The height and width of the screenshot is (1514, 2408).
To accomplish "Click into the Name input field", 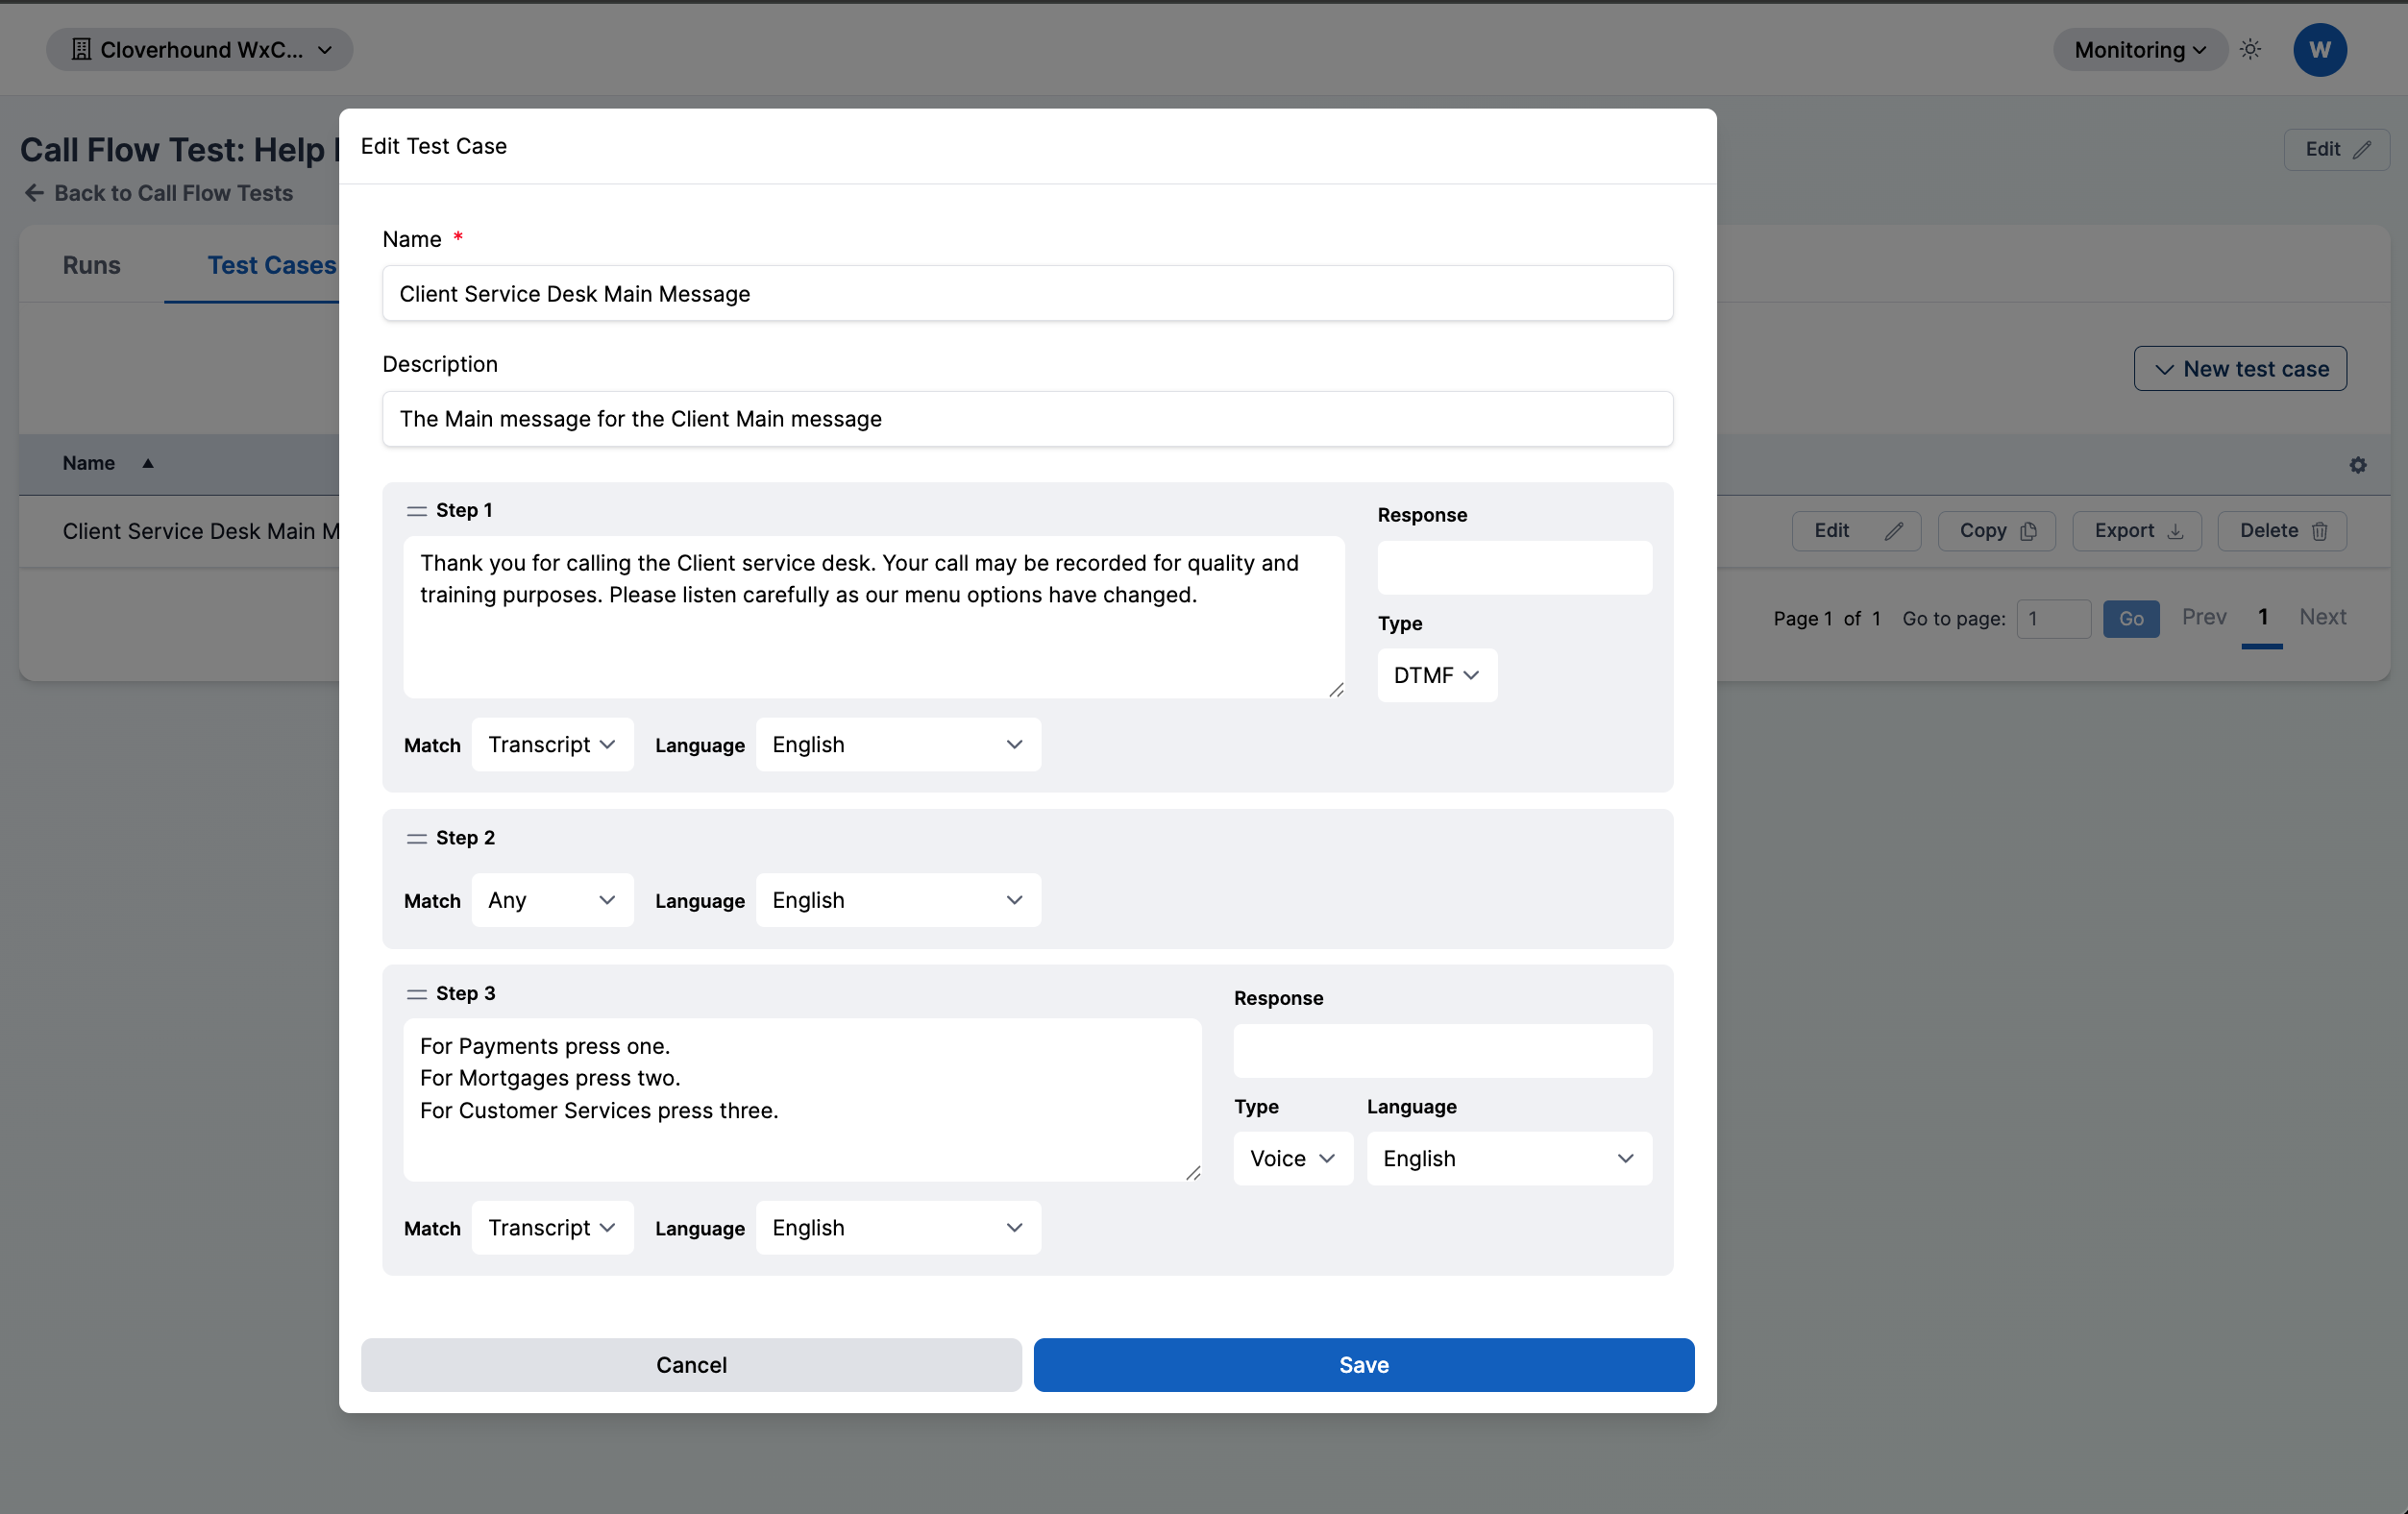I will 1027,293.
